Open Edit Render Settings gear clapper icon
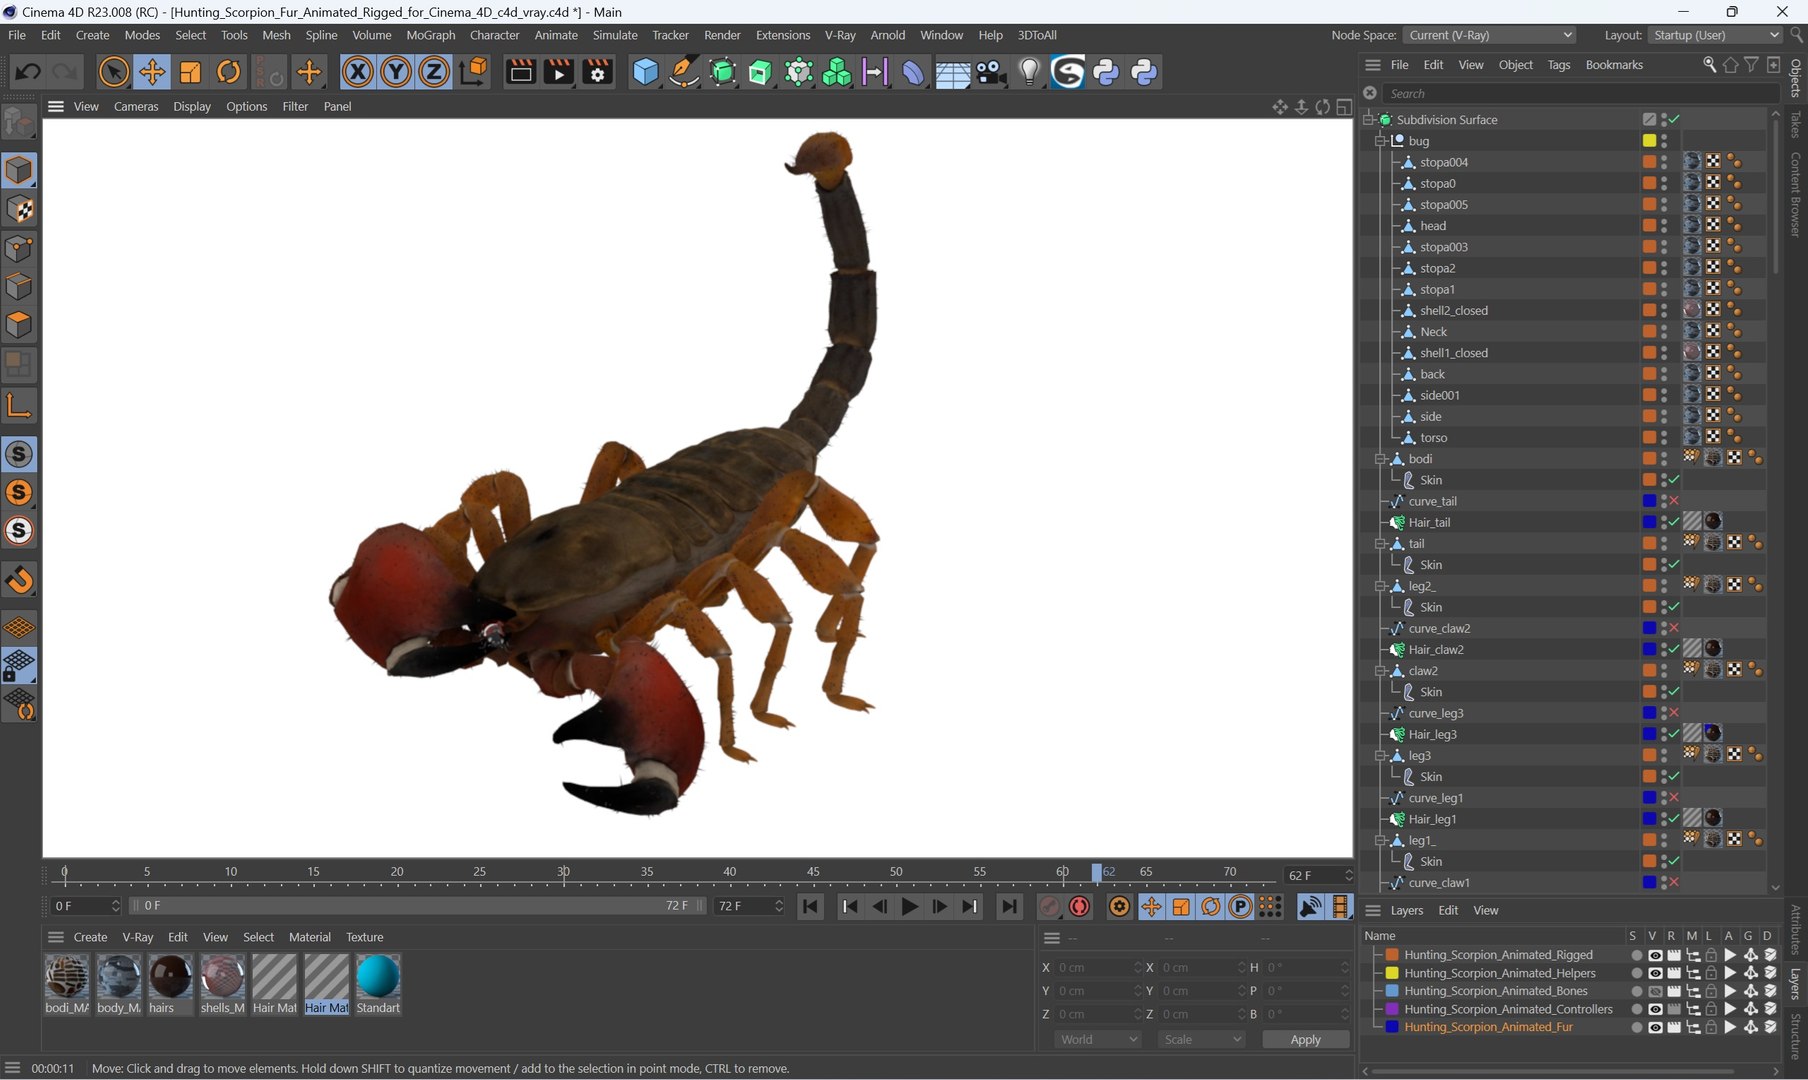This screenshot has width=1808, height=1080. (x=598, y=72)
